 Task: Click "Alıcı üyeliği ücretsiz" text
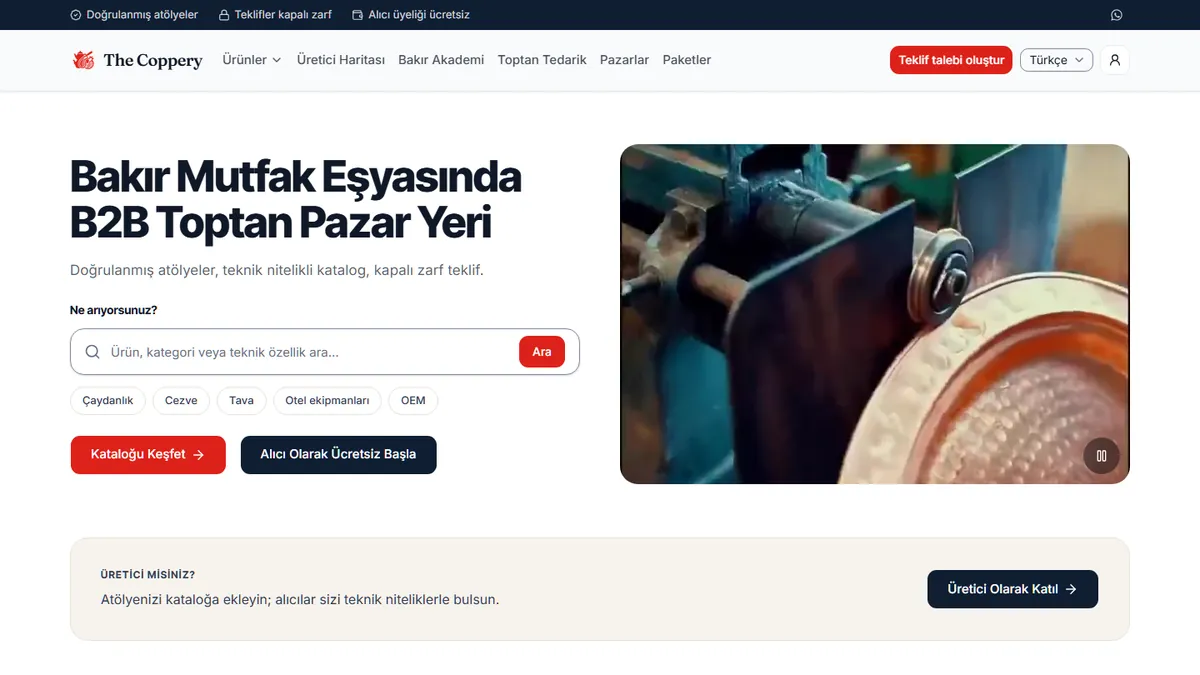pyautogui.click(x=419, y=15)
